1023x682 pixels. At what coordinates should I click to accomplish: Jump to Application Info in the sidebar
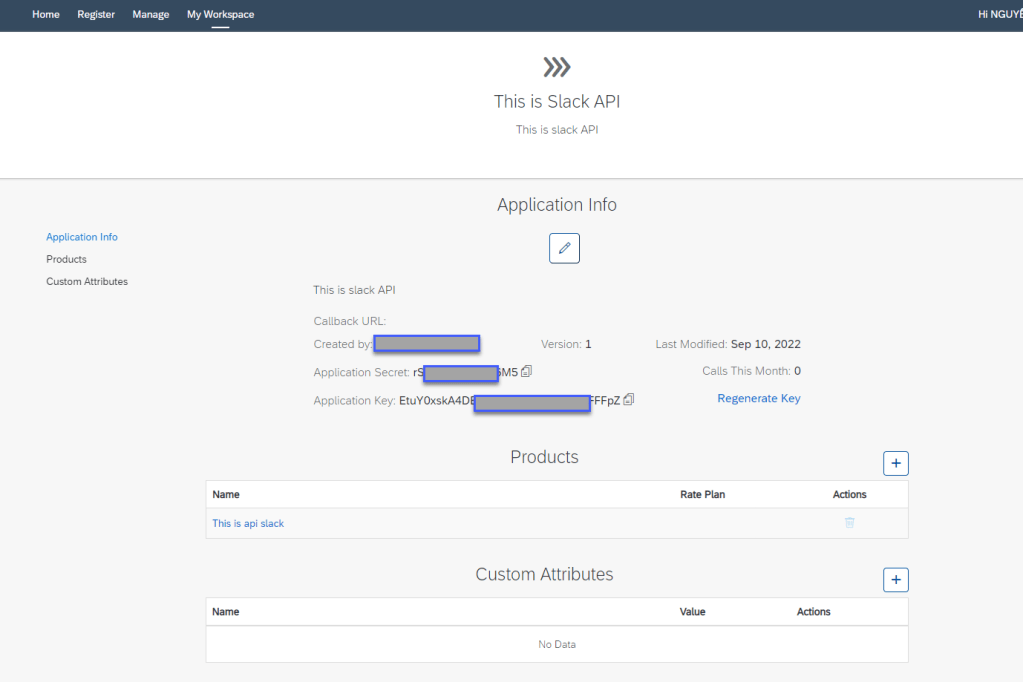[82, 237]
